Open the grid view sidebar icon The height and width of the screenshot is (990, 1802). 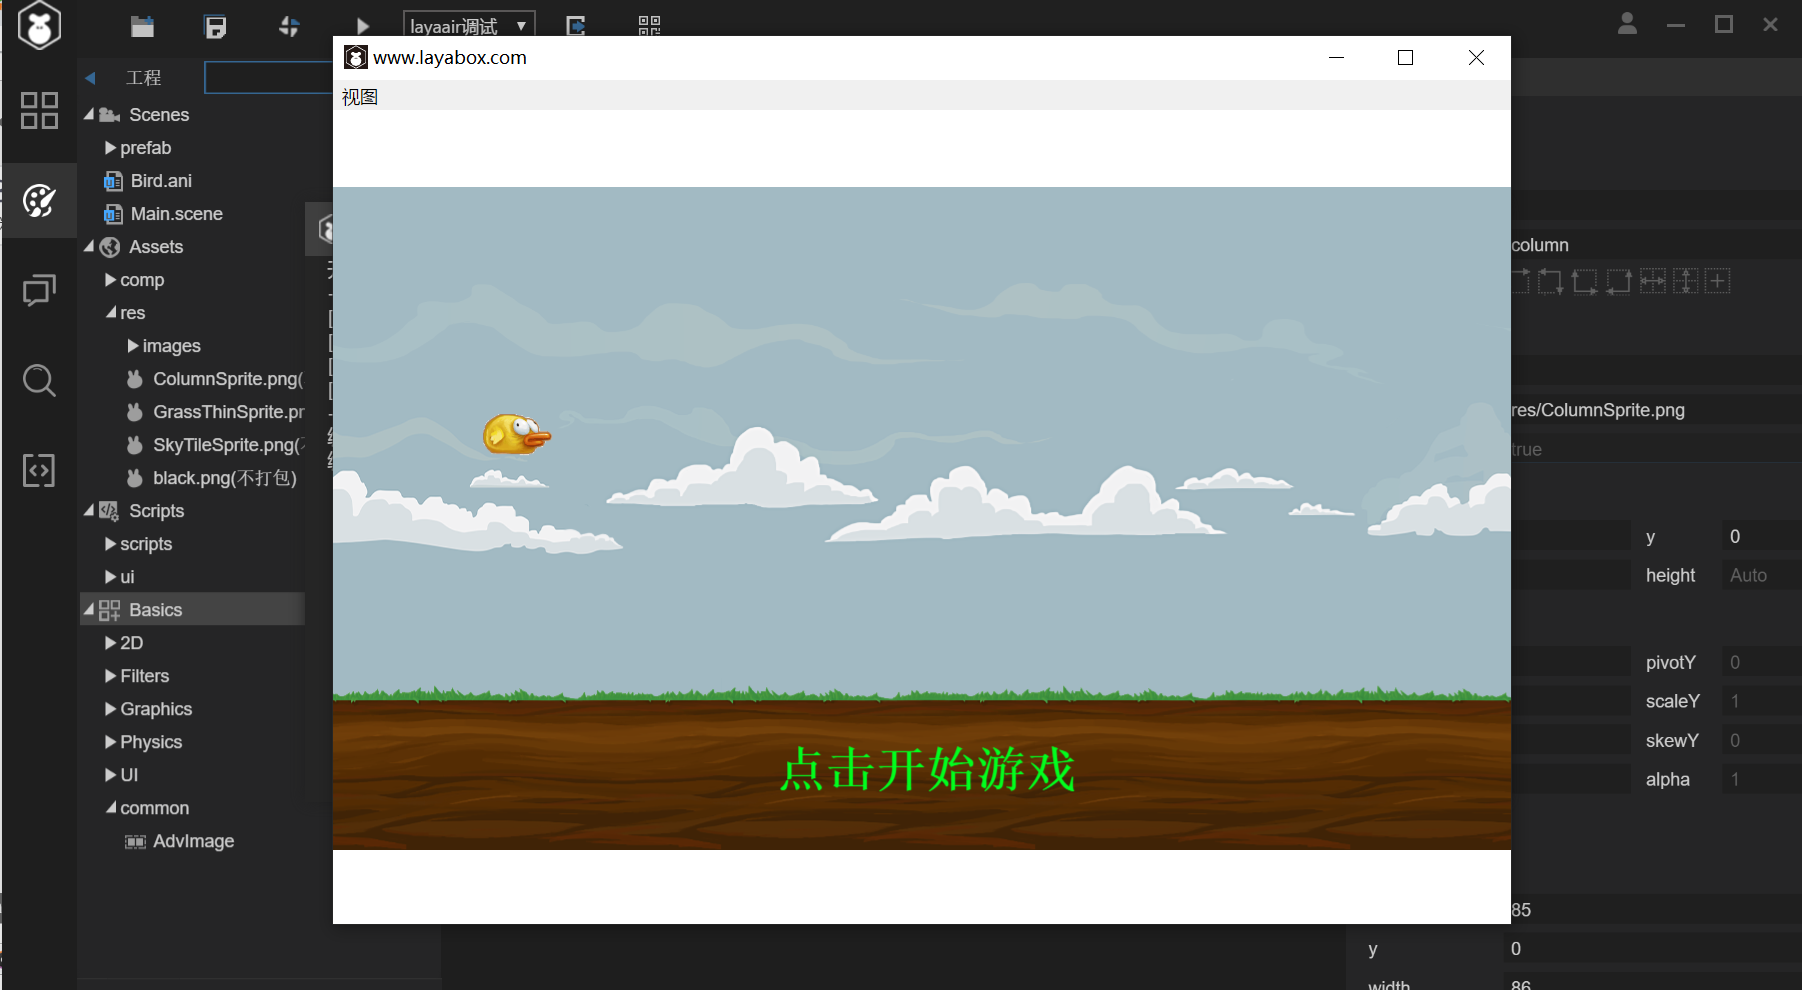click(x=39, y=110)
